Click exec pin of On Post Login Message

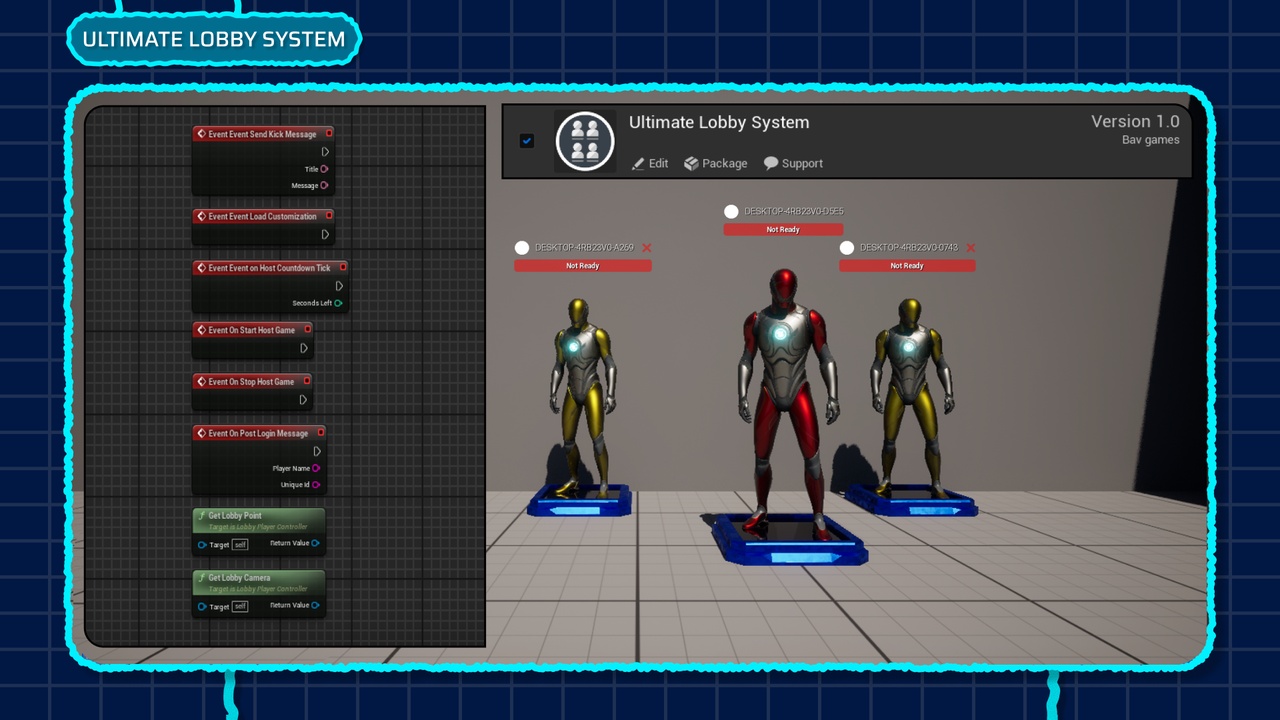[317, 452]
